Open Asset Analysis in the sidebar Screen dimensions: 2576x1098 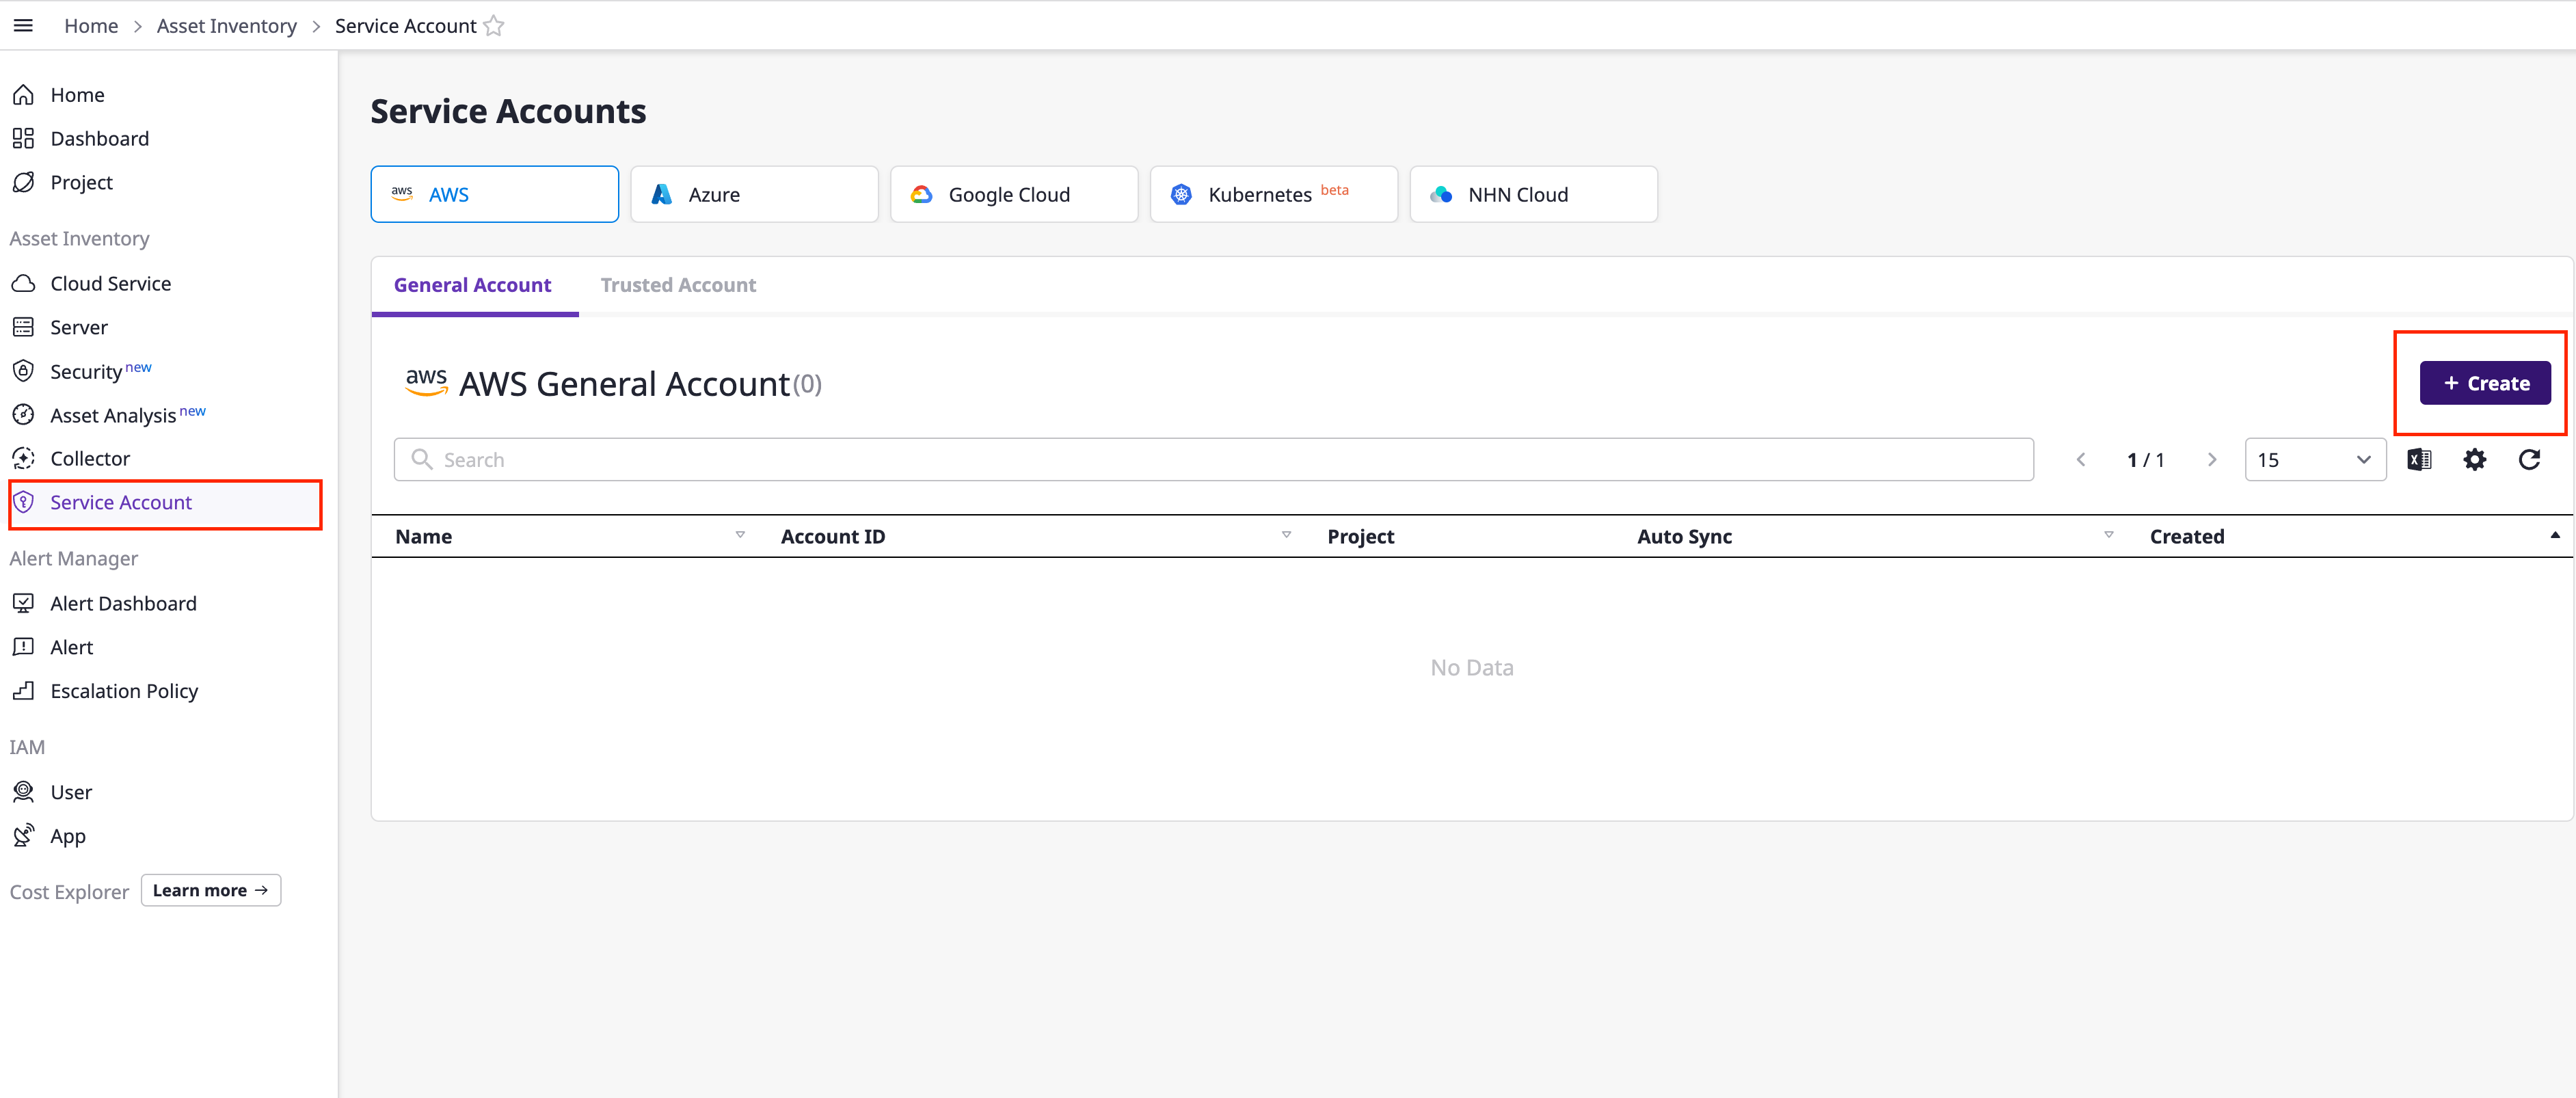click(113, 415)
